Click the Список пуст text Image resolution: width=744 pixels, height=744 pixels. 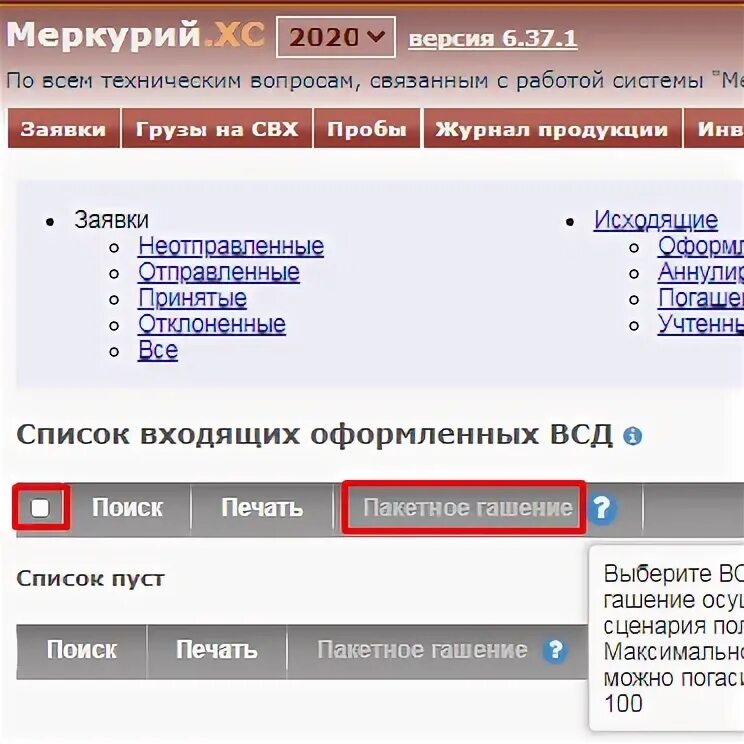coord(90,578)
